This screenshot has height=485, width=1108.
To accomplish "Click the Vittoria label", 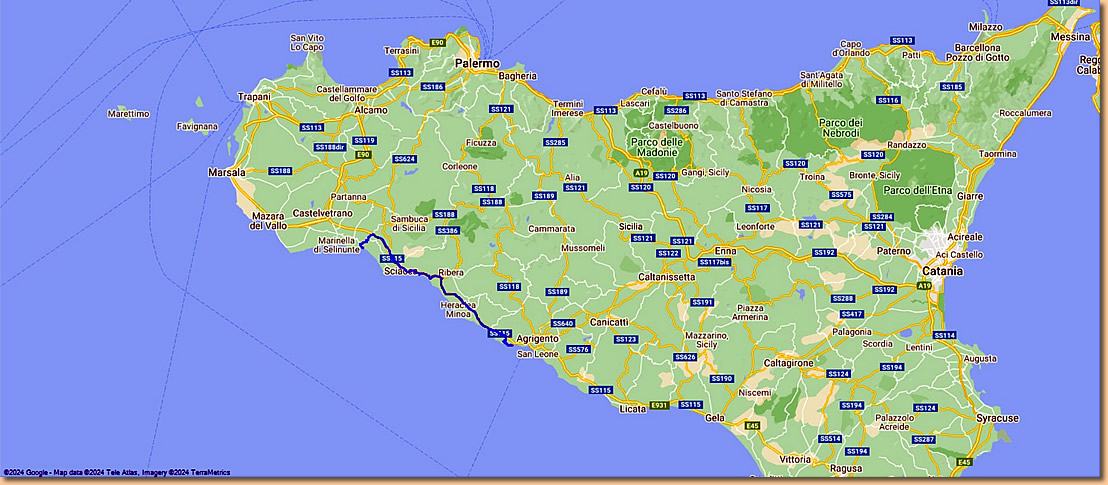I will (x=796, y=459).
